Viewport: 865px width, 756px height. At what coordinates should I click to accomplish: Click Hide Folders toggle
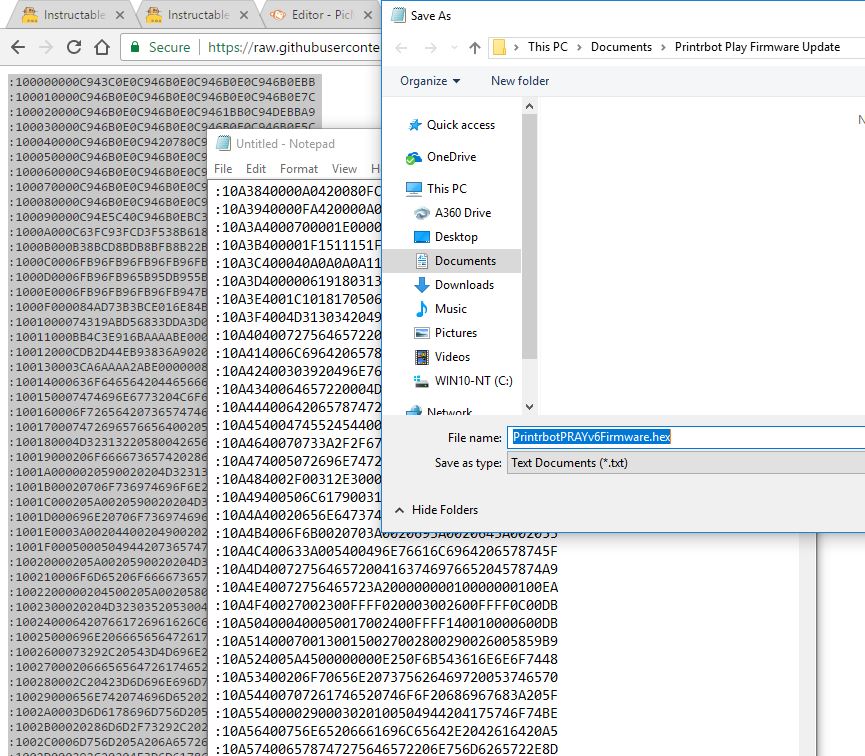(436, 510)
